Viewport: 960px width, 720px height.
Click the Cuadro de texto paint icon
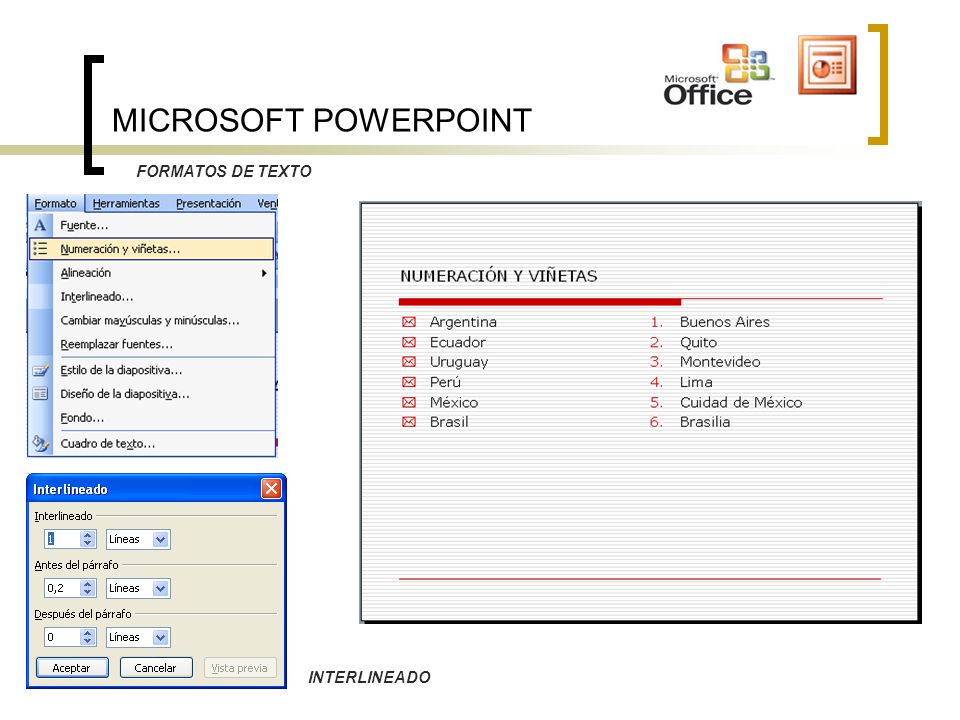[40, 443]
